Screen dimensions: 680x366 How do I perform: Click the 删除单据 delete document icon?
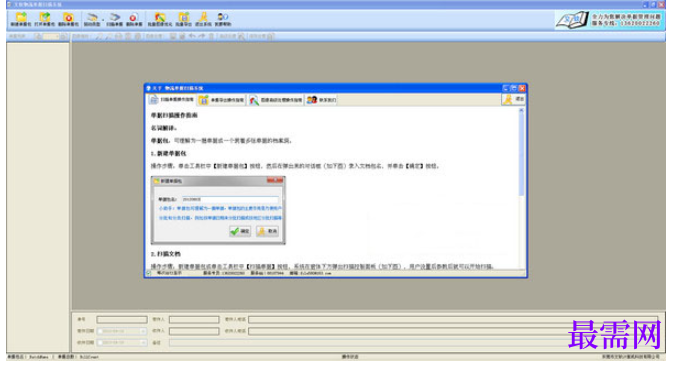point(134,20)
